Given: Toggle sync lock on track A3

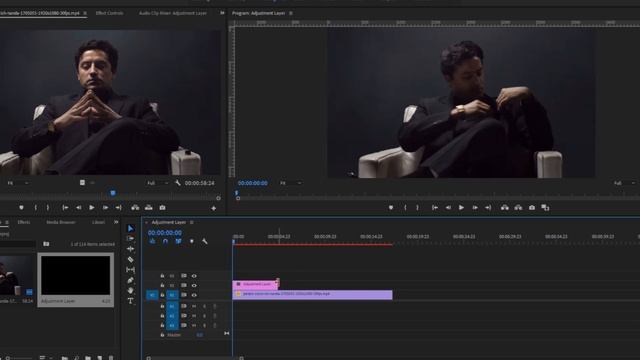Looking at the screenshot, I should 184,325.
